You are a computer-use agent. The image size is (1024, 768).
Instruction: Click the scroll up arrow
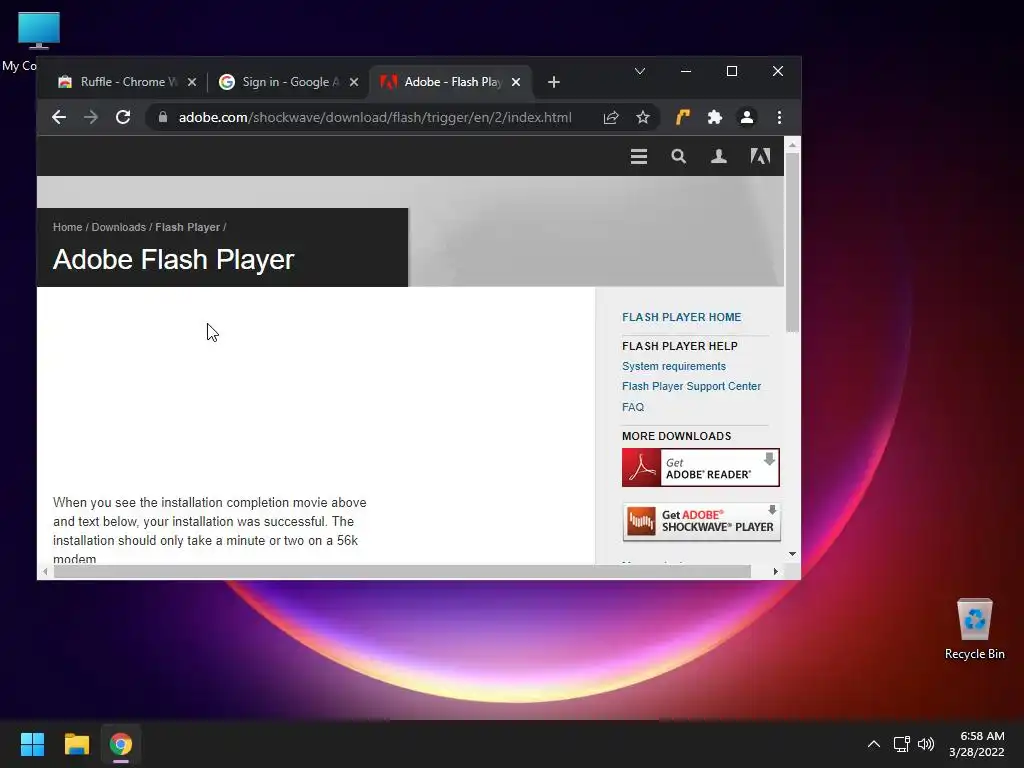point(792,145)
